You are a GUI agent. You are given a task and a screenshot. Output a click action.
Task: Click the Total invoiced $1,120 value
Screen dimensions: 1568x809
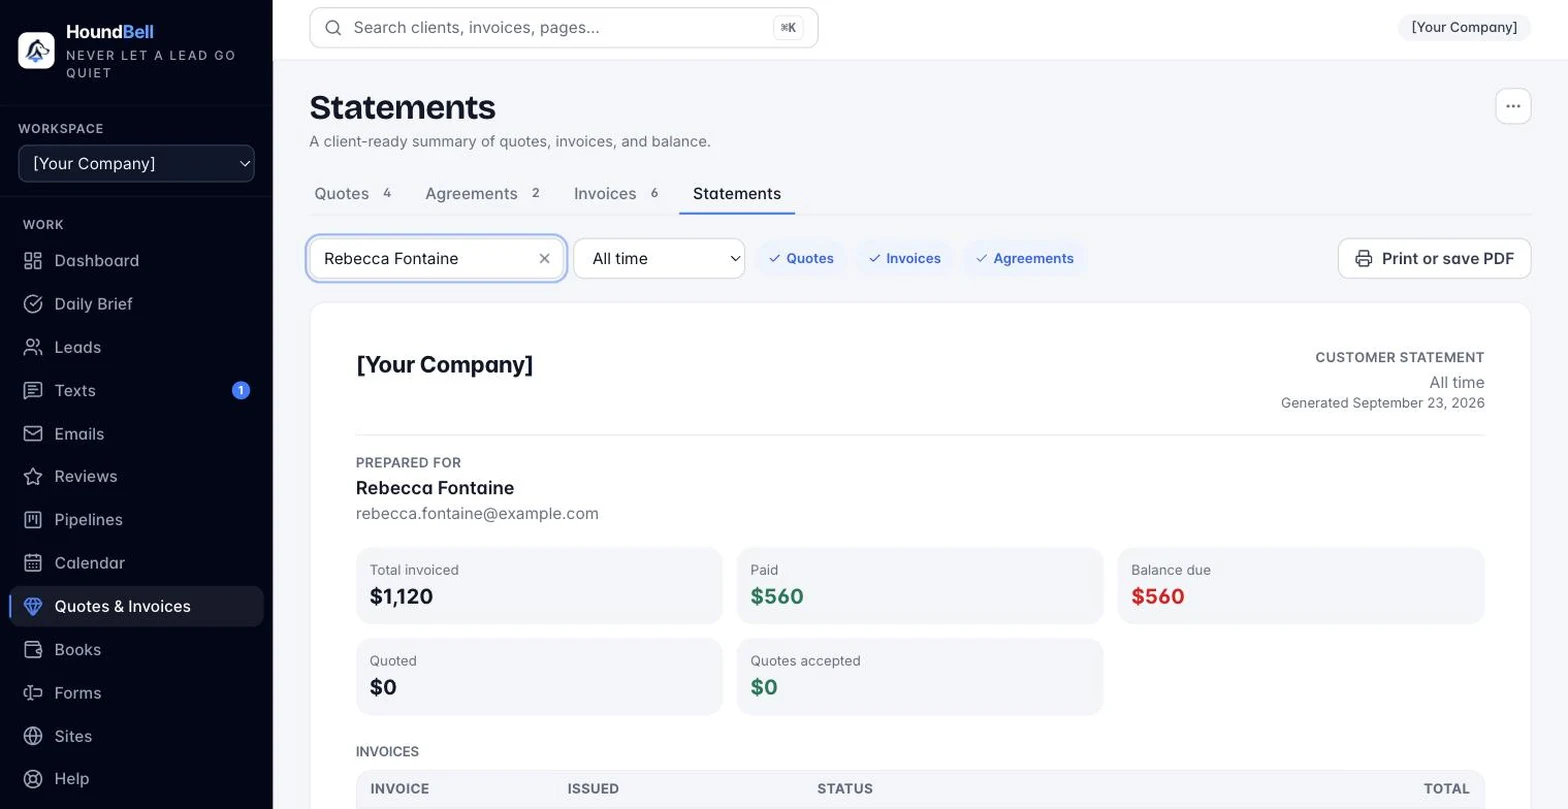401,597
